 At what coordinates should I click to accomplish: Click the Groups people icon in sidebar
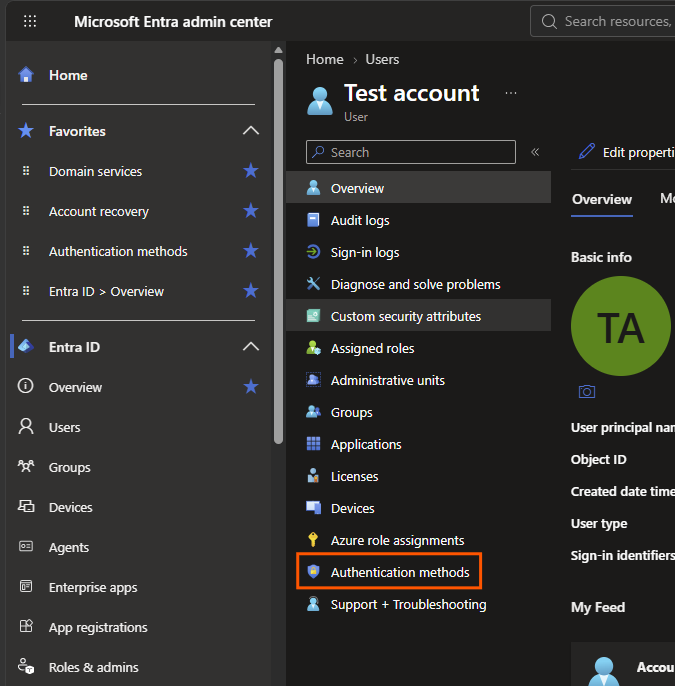click(26, 466)
